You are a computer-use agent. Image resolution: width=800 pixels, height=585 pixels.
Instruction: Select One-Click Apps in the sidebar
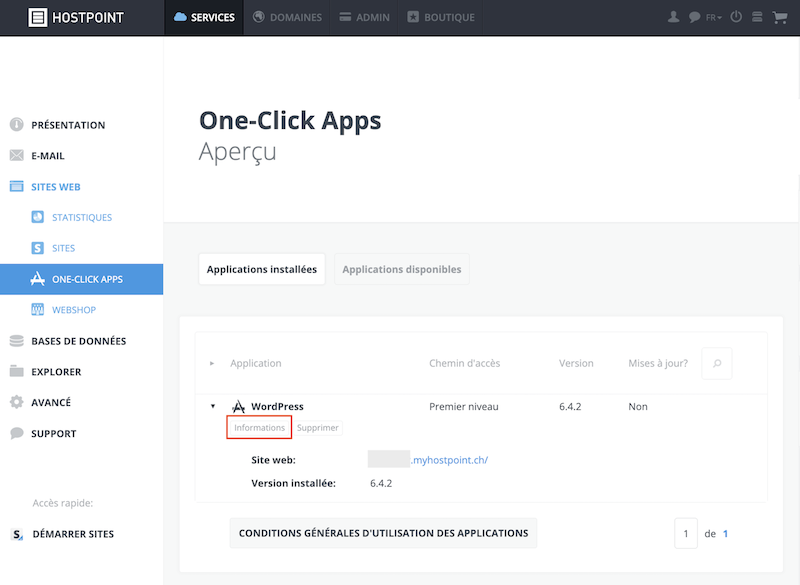(82, 279)
